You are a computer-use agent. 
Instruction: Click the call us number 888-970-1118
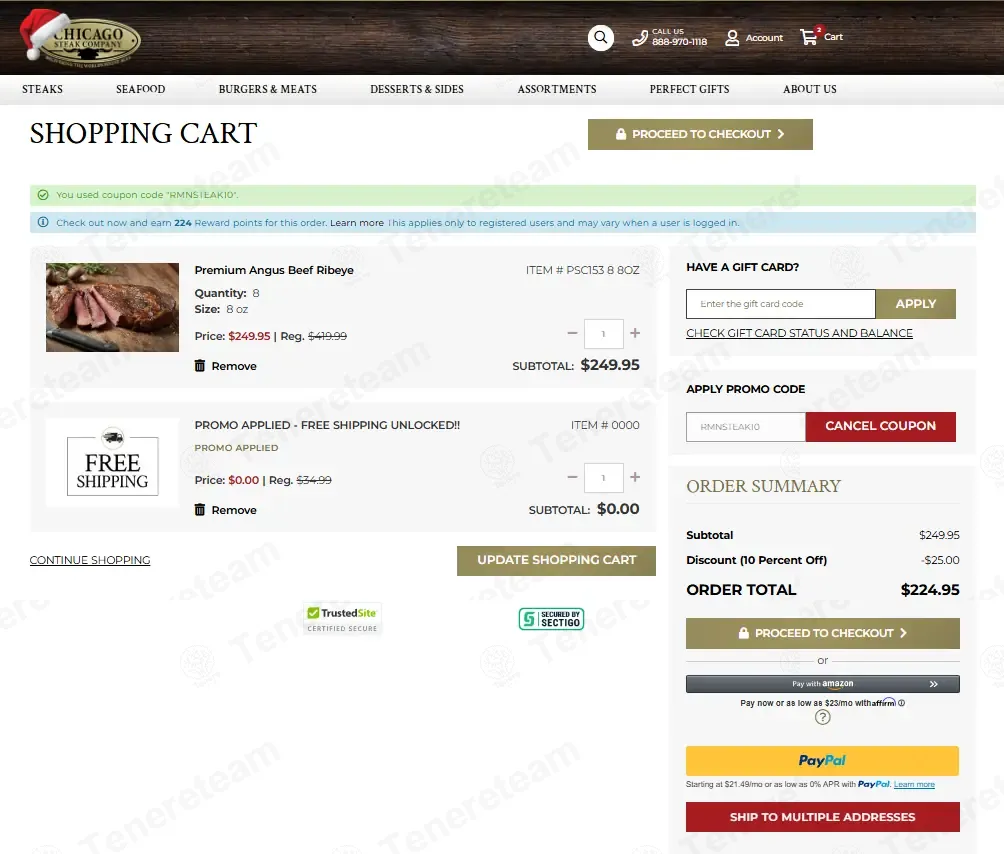coord(679,42)
